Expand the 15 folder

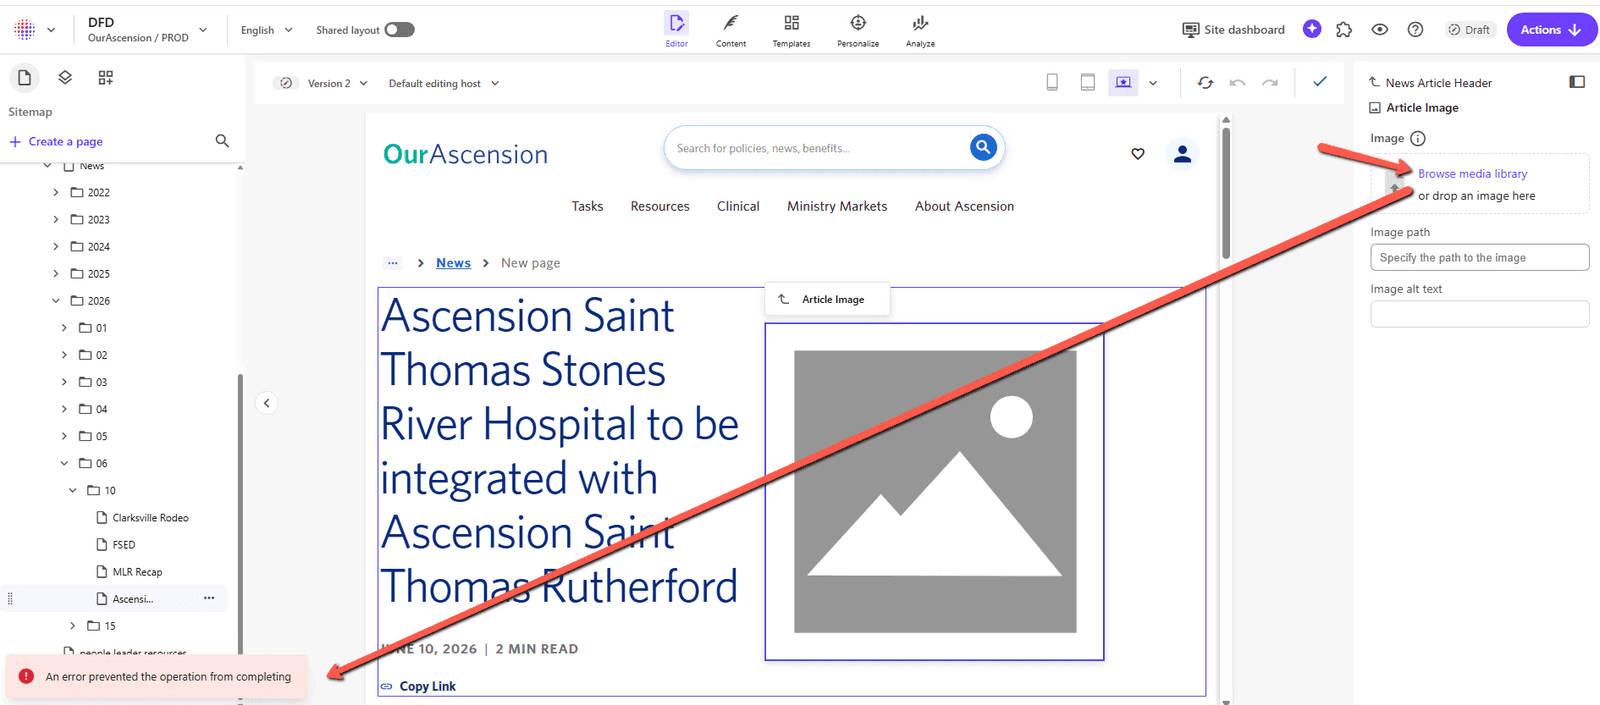pos(72,626)
